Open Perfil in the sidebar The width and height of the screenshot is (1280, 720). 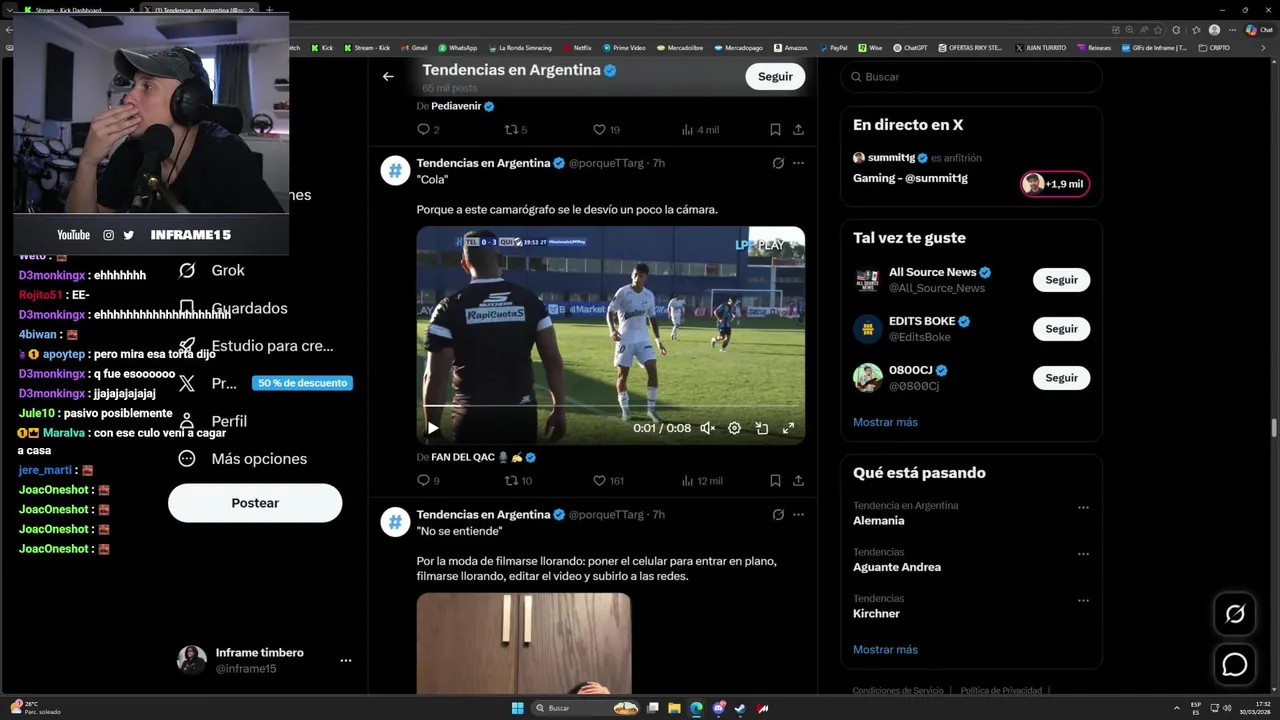pos(211,421)
